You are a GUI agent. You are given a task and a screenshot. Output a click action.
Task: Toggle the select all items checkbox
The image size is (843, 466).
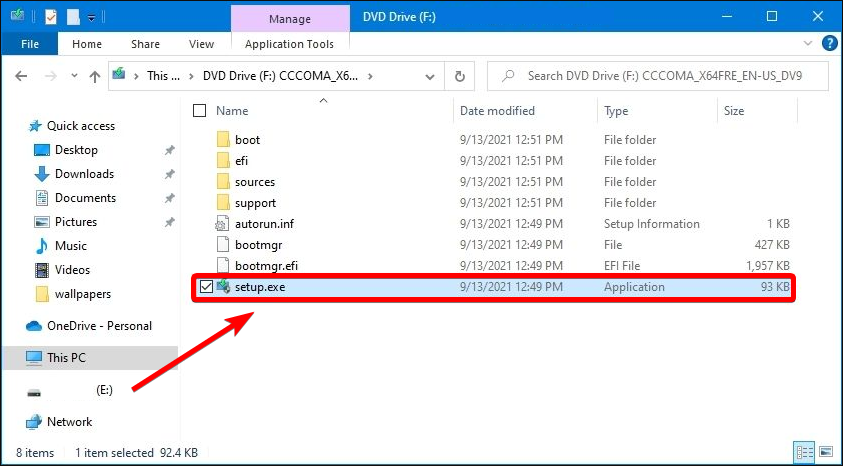[x=199, y=111]
